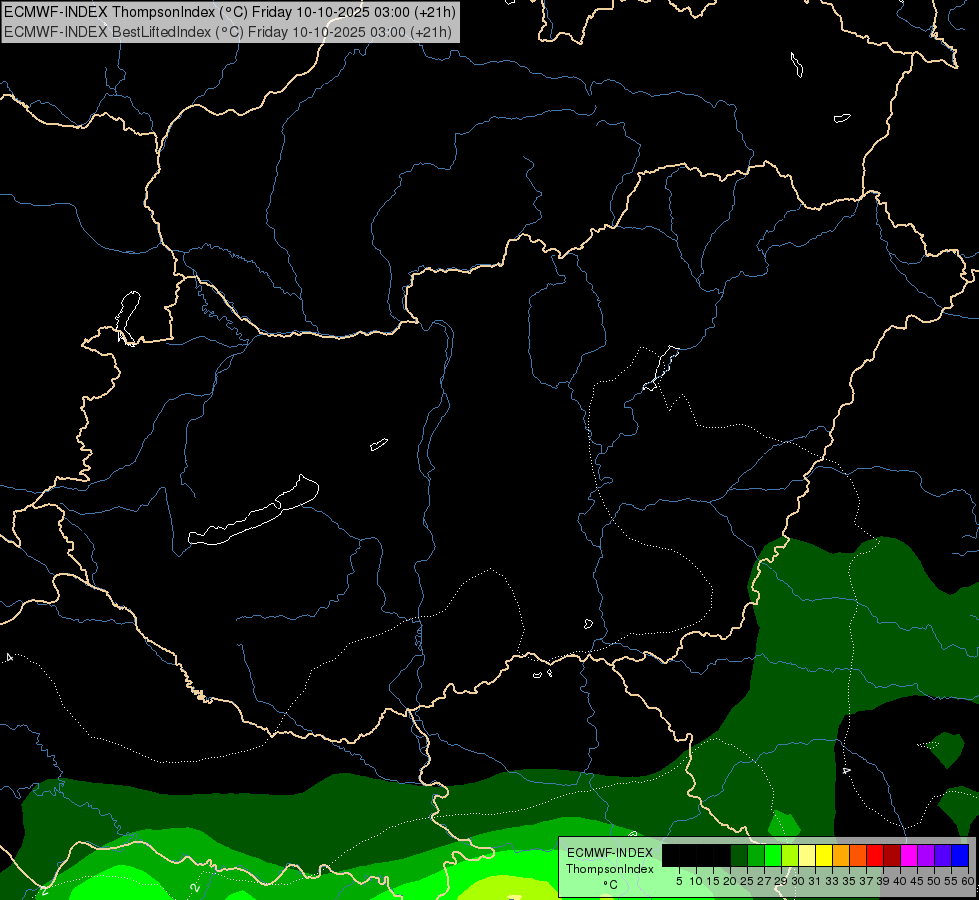Select the blue 55-60 legend swatch
979x900 pixels.
[x=960, y=856]
